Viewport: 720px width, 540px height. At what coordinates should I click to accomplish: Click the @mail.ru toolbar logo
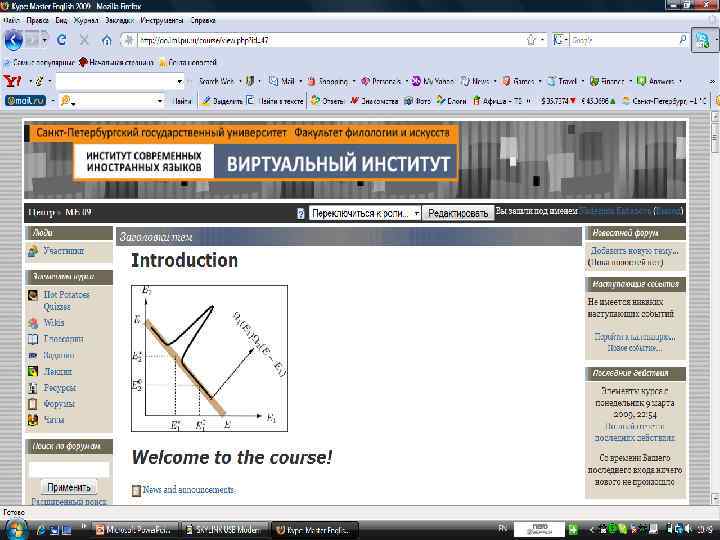[26, 101]
